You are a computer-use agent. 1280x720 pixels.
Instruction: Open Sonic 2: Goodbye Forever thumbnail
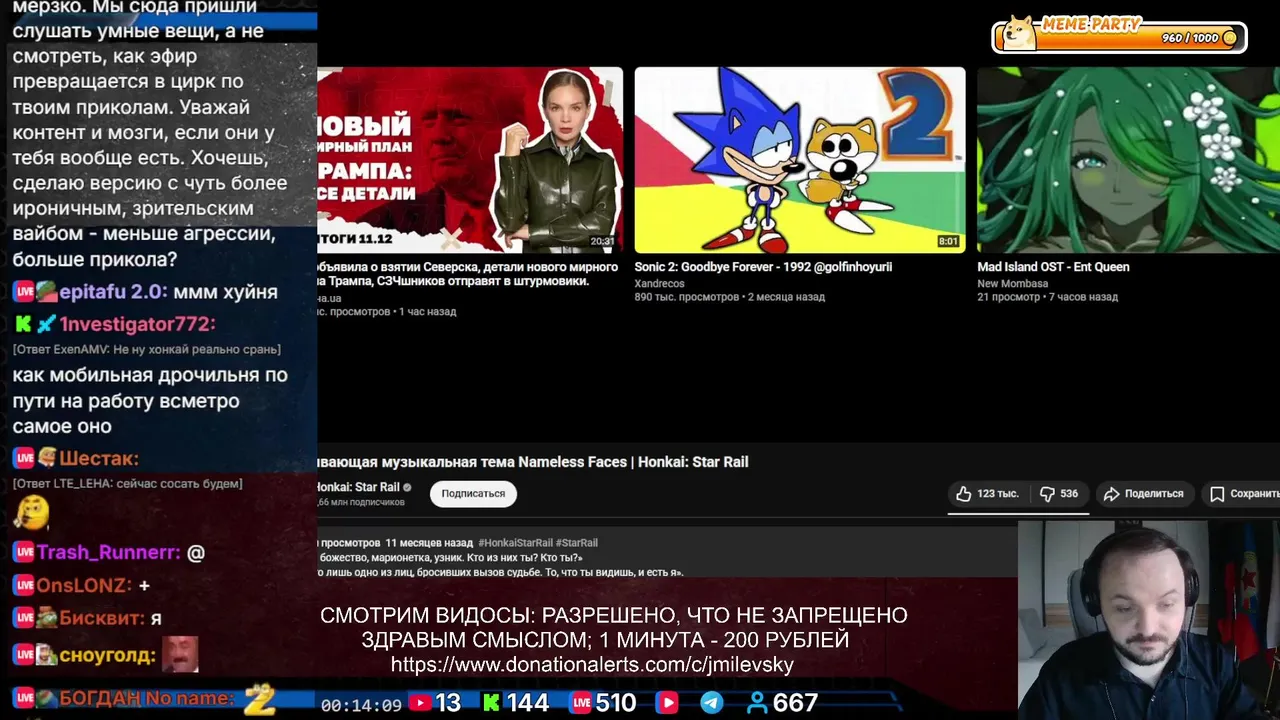coord(800,160)
